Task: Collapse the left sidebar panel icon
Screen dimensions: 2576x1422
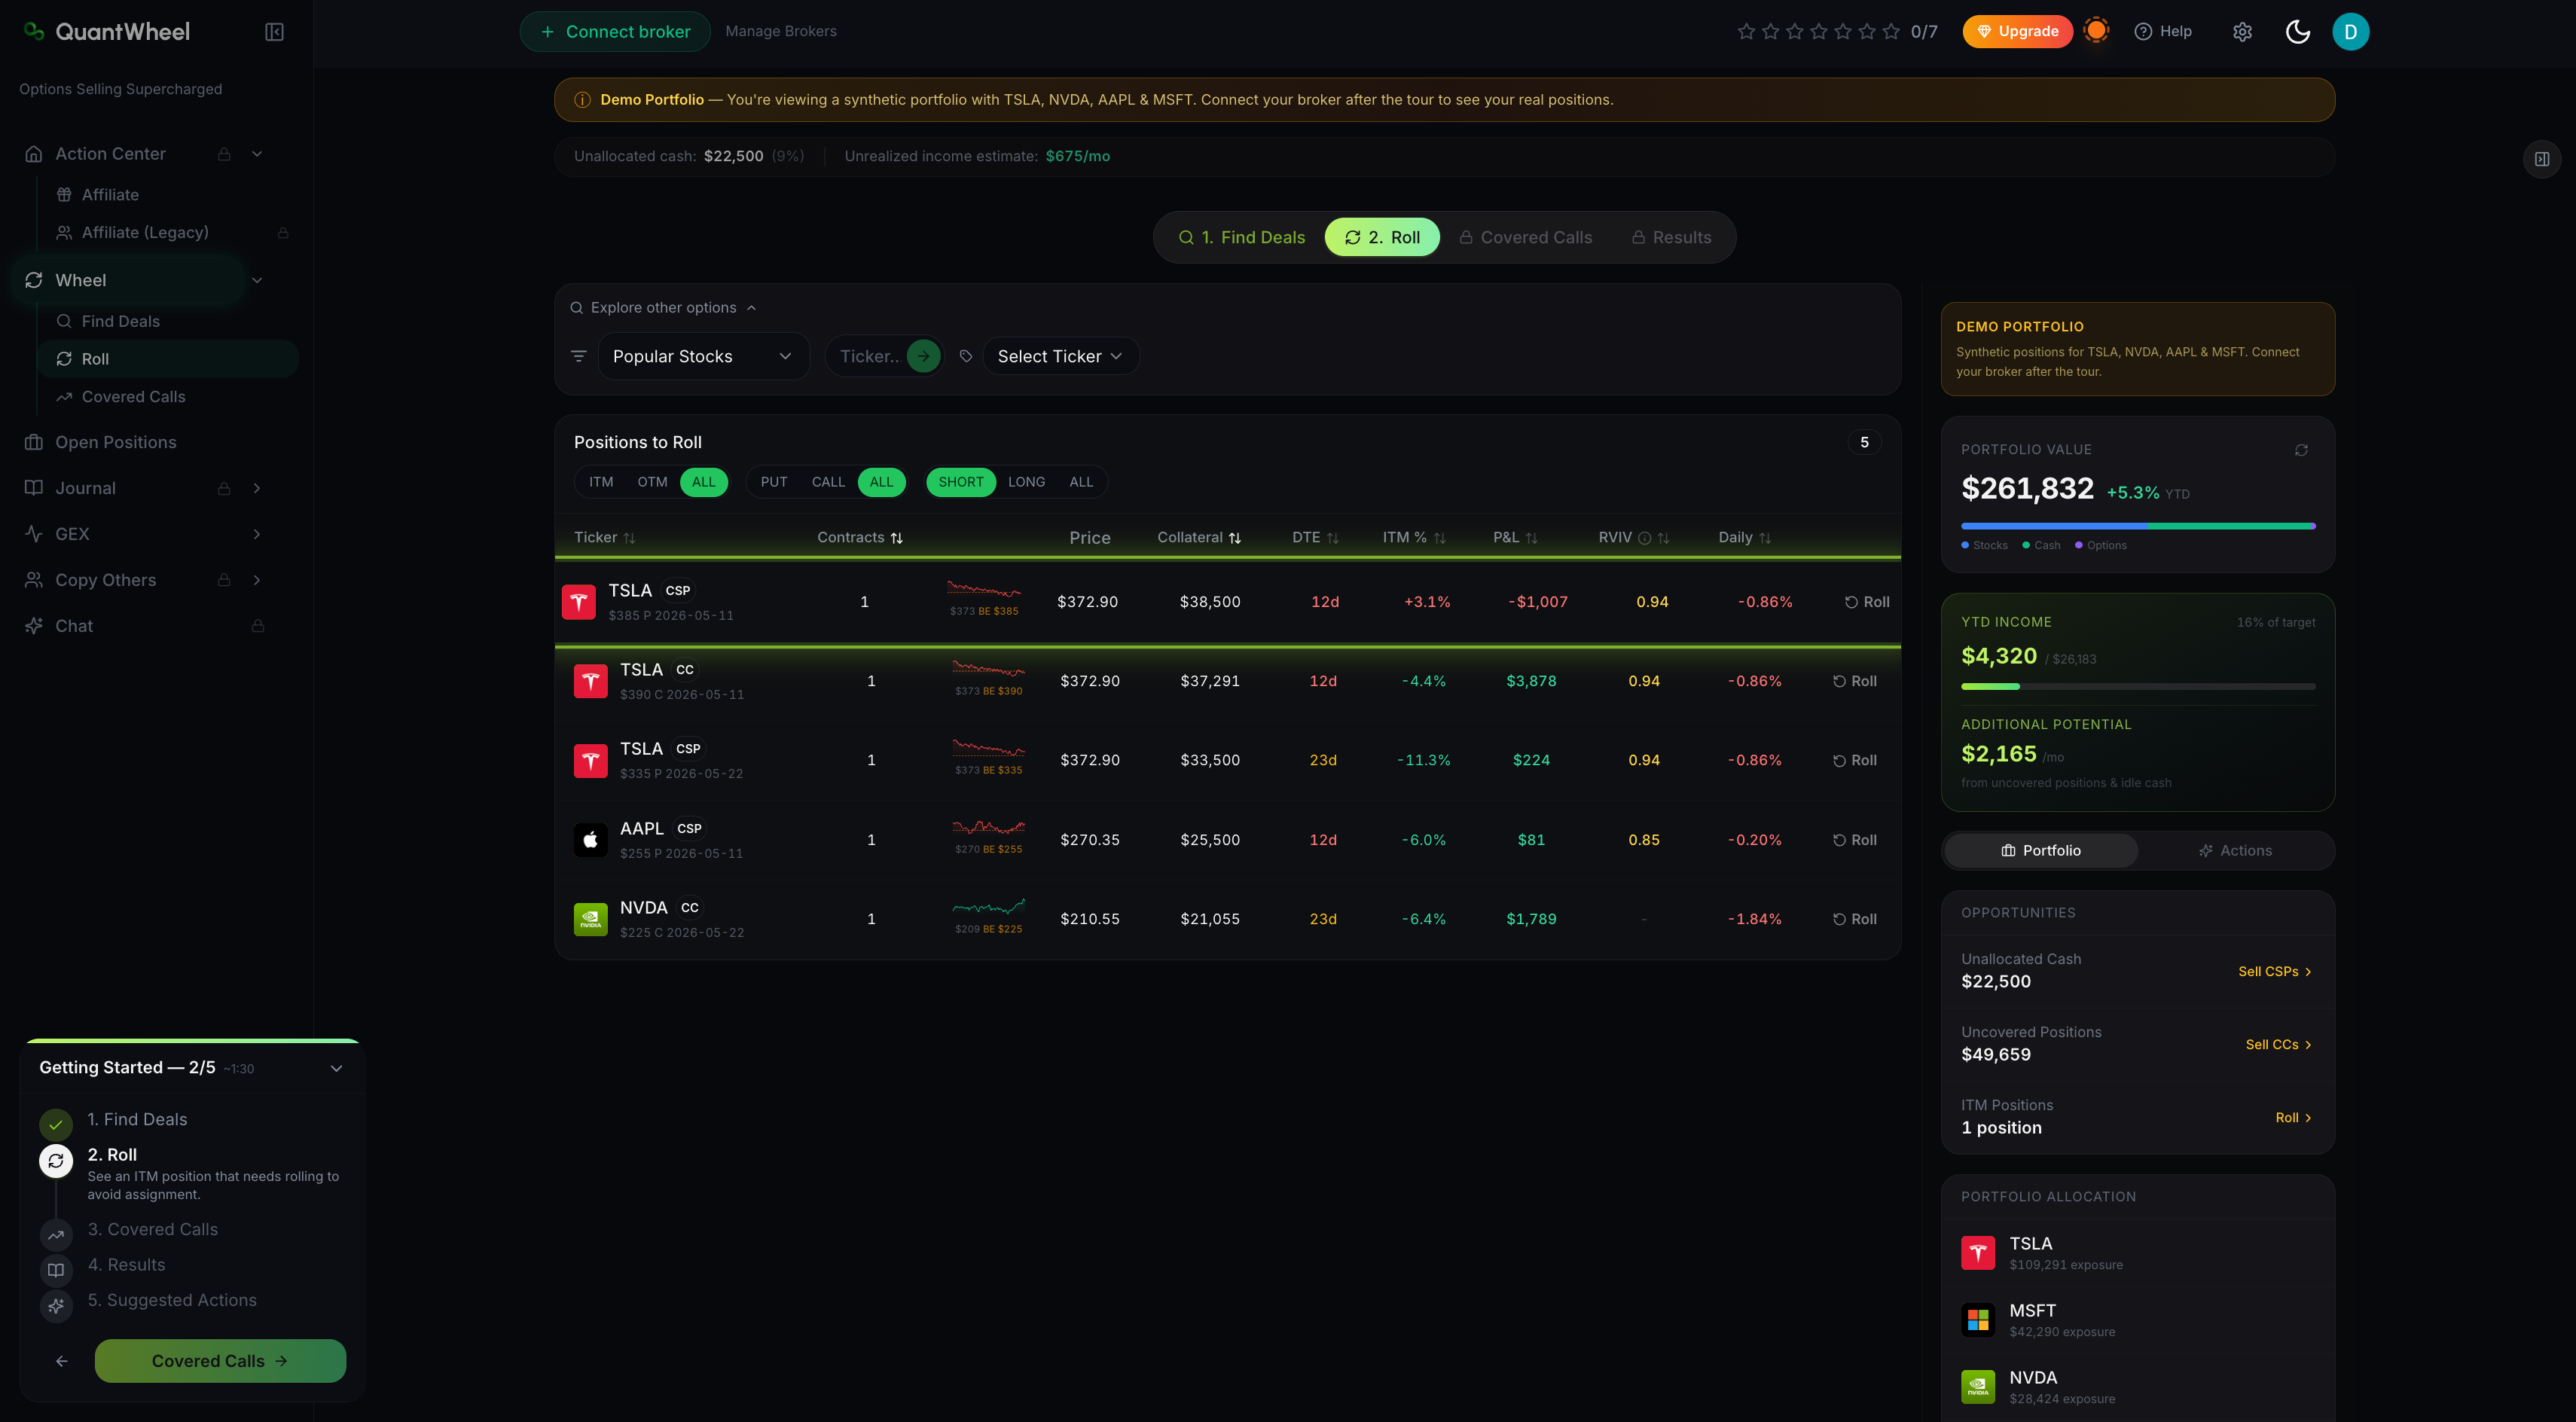Action: click(x=274, y=32)
